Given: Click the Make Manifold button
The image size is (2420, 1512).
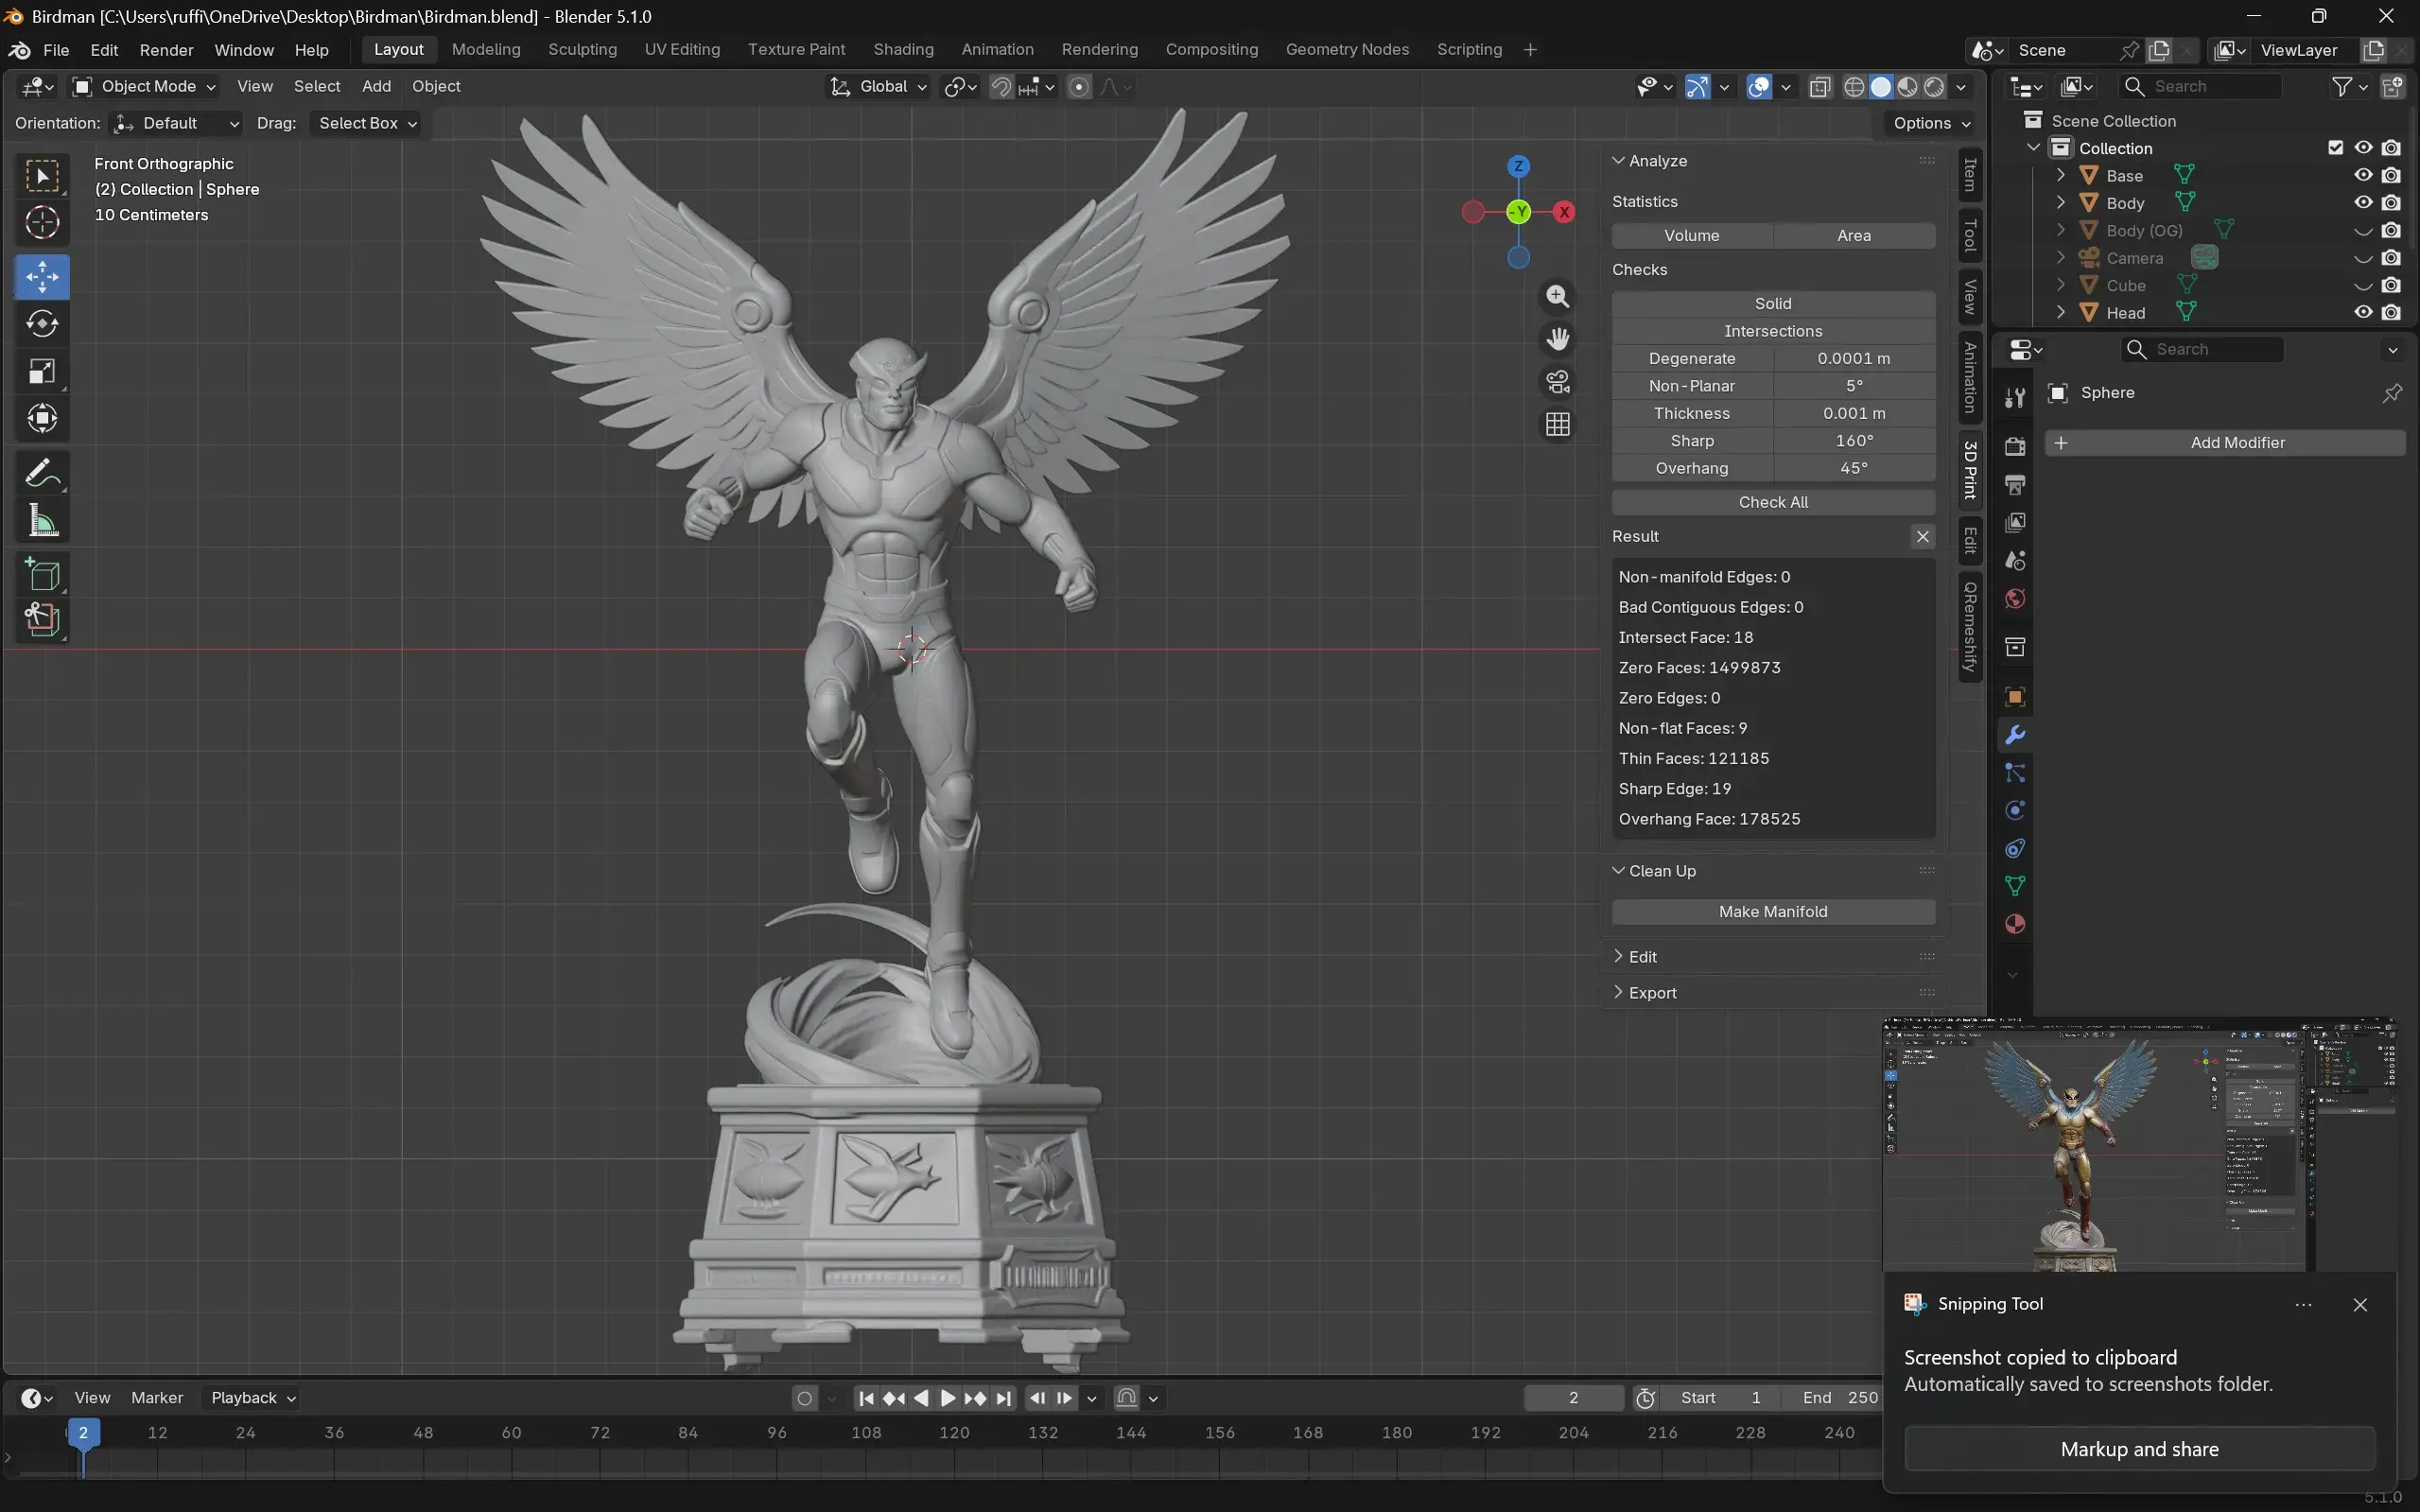Looking at the screenshot, I should click(x=1773, y=912).
